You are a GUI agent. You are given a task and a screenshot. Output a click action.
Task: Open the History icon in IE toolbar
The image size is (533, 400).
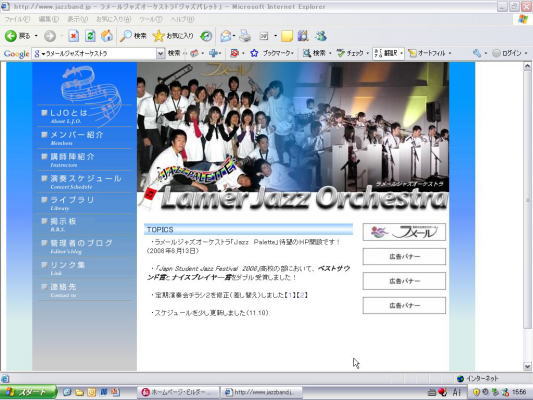206,36
